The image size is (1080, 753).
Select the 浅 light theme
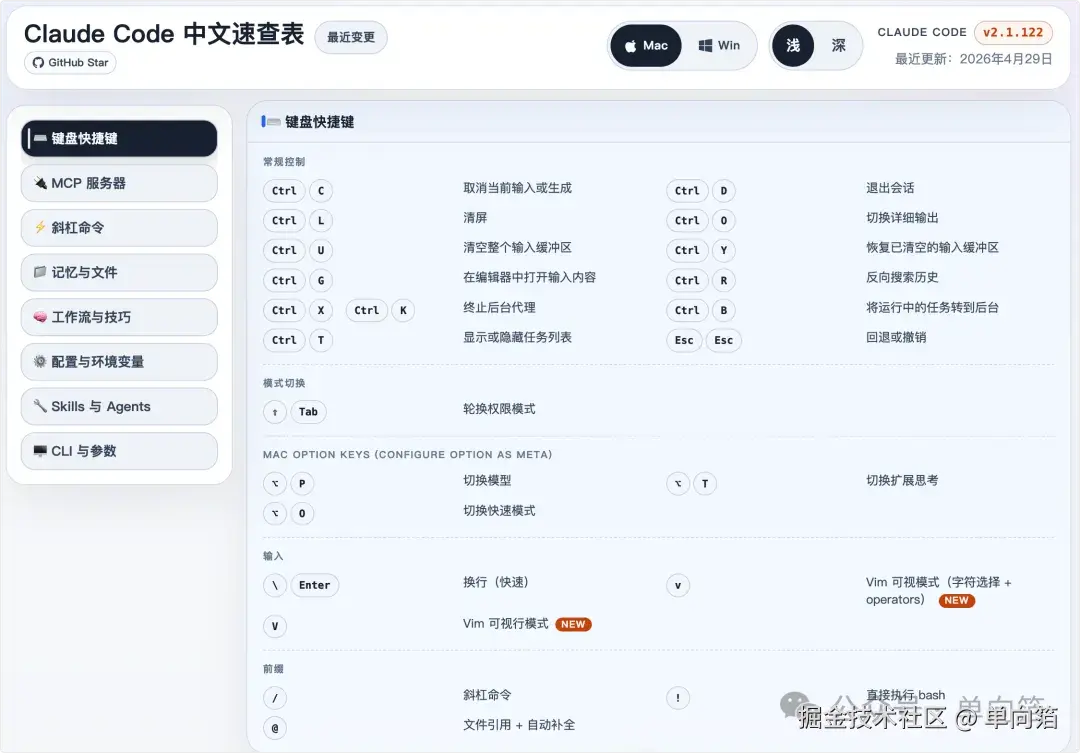(x=793, y=45)
